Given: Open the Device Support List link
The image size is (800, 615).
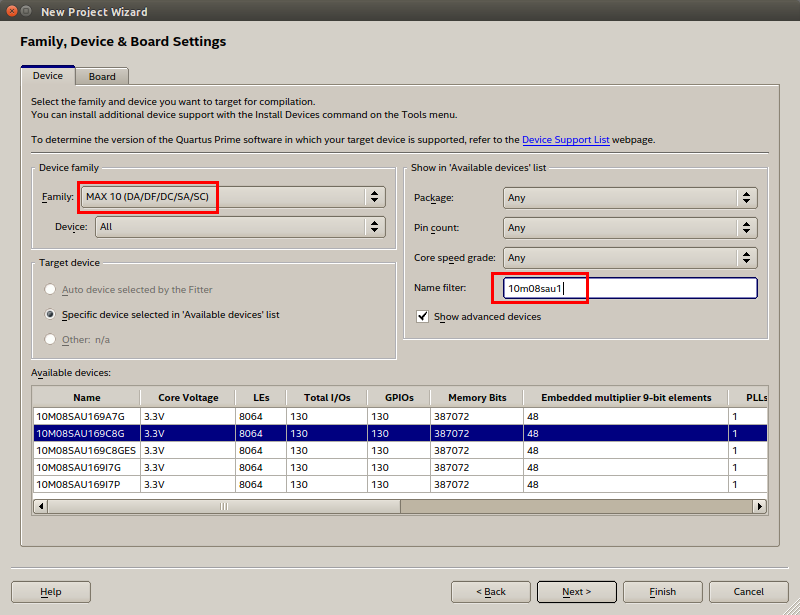Looking at the screenshot, I should [565, 140].
